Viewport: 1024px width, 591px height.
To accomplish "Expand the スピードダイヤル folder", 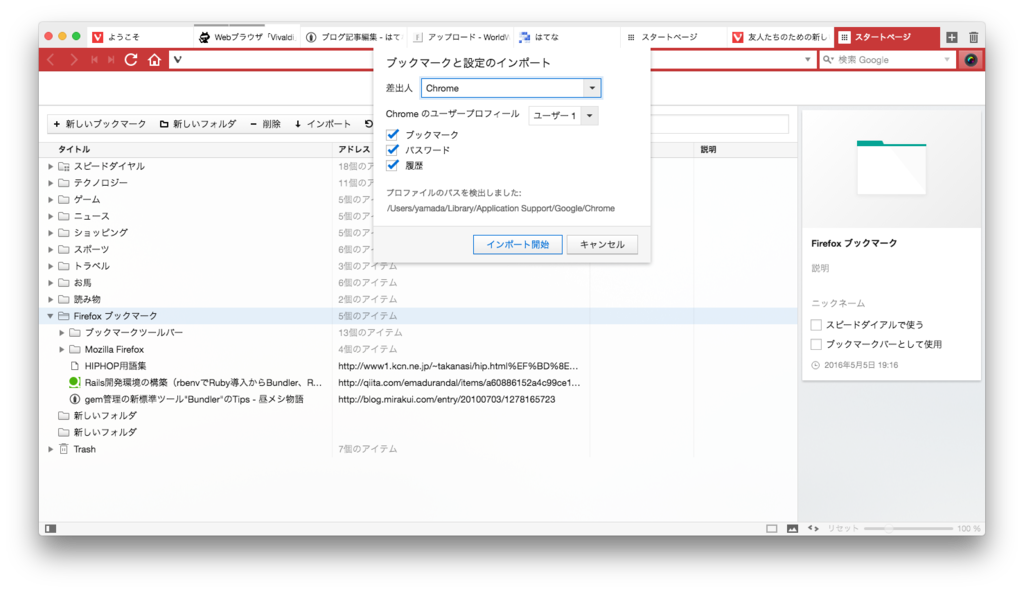I will (x=50, y=167).
